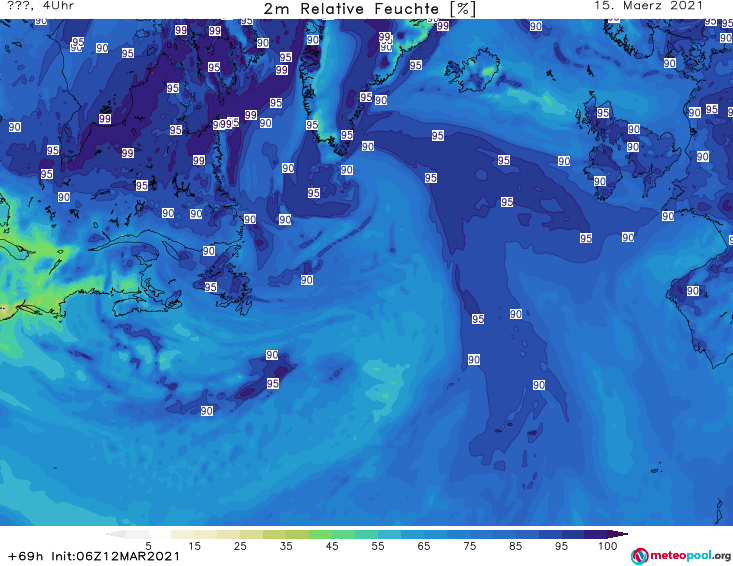Open the meteopool.org link text
The height and width of the screenshot is (566, 733).
[x=690, y=556]
